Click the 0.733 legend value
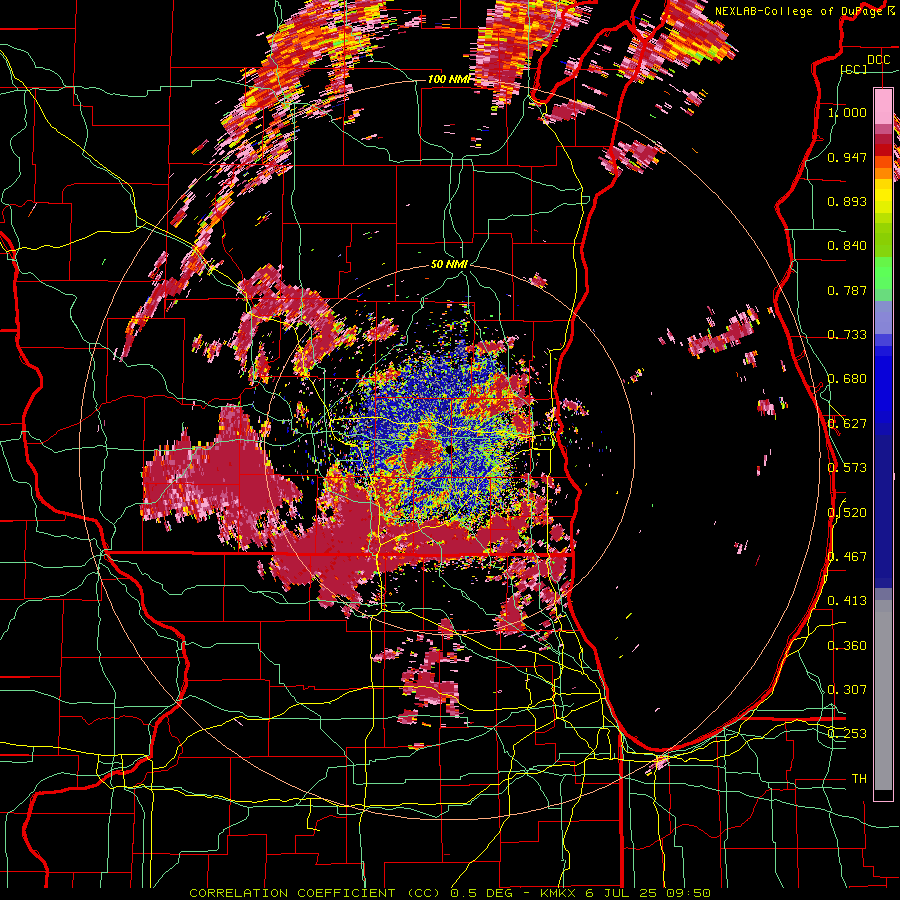Screen dimensions: 900x900 847,335
